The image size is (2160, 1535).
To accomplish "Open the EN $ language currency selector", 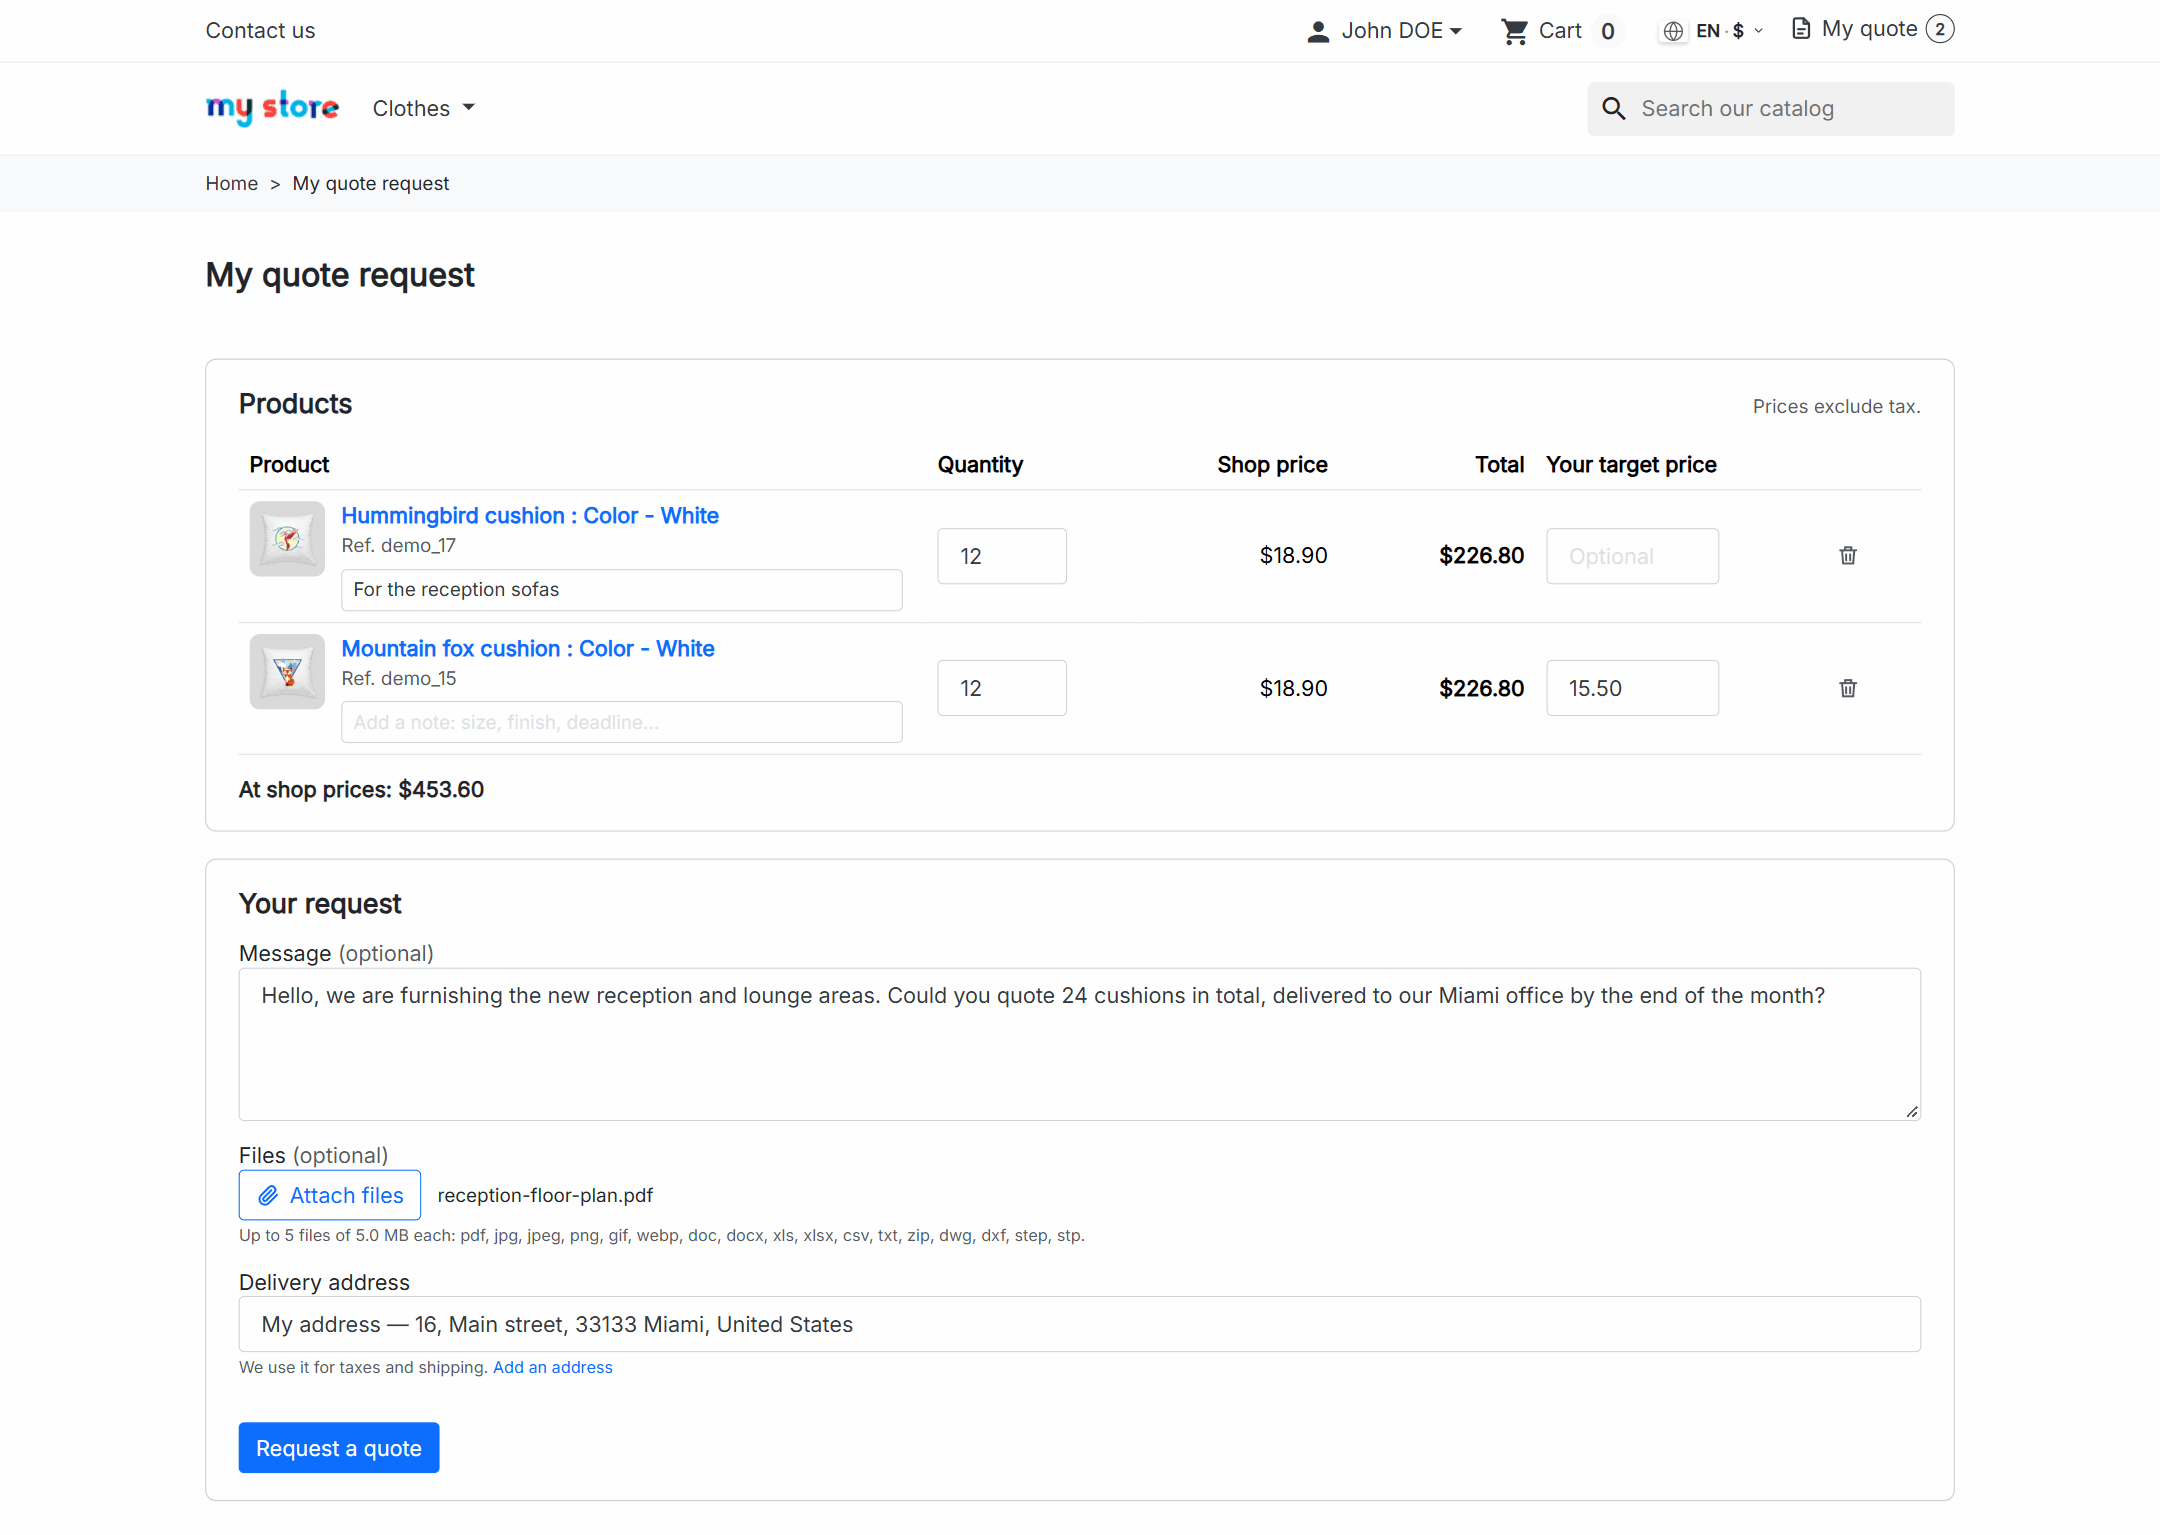I will [1713, 31].
